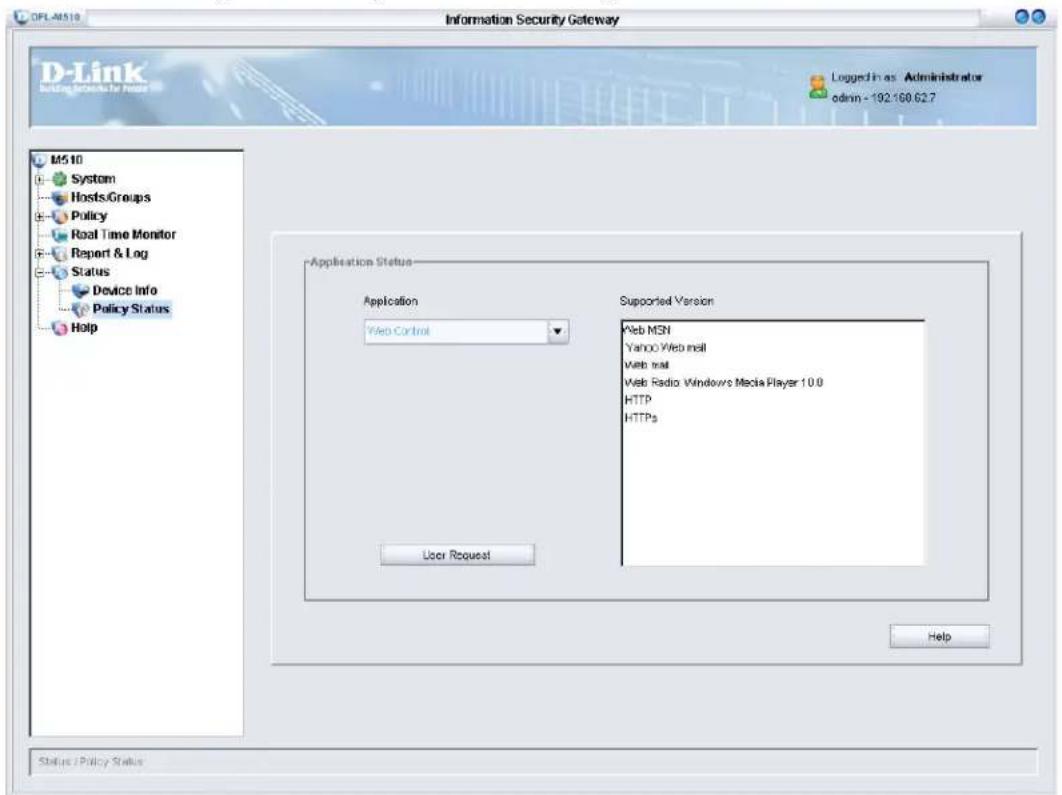Click the logged-in user avatar icon
Image resolution: width=1062 pixels, height=795 pixels.
coord(817,87)
